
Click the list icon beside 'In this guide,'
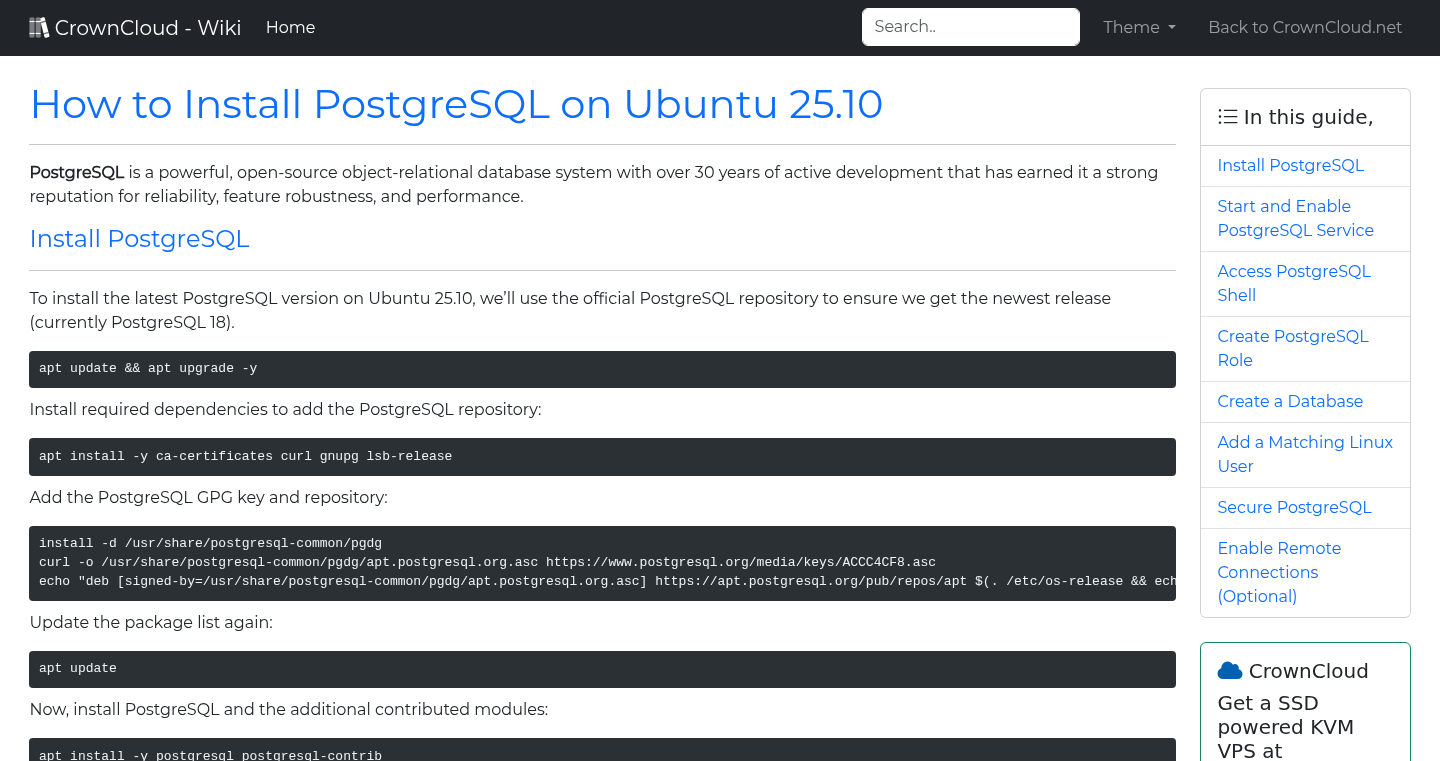1227,116
